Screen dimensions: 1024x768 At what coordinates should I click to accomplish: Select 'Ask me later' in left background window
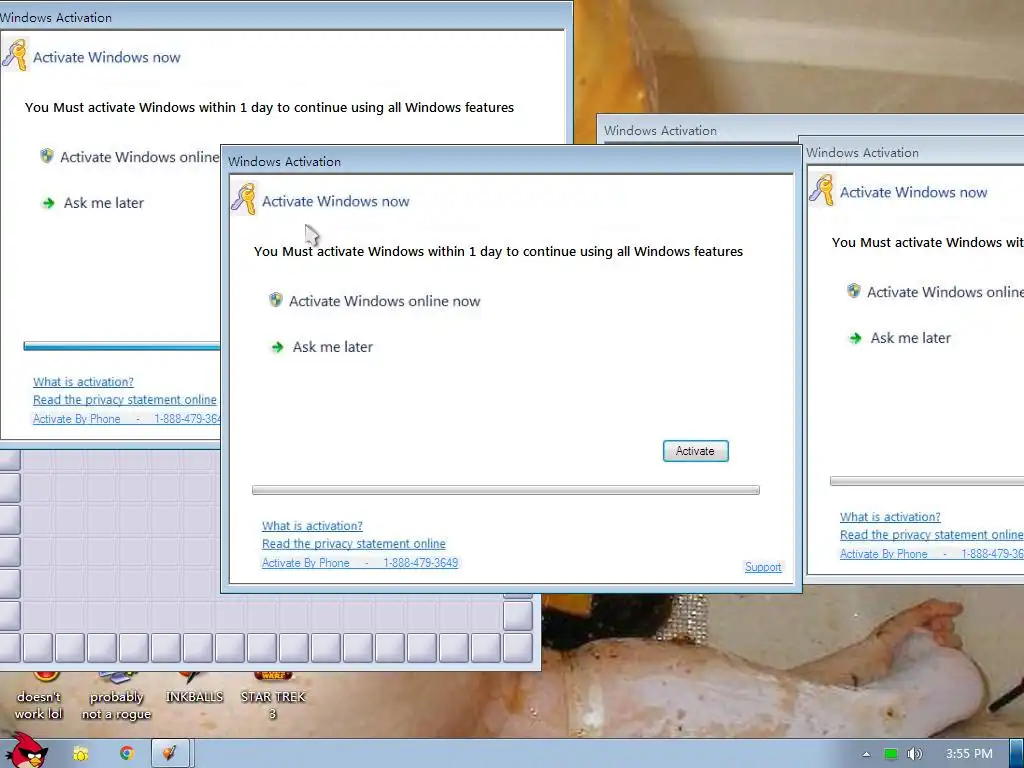[x=103, y=203]
